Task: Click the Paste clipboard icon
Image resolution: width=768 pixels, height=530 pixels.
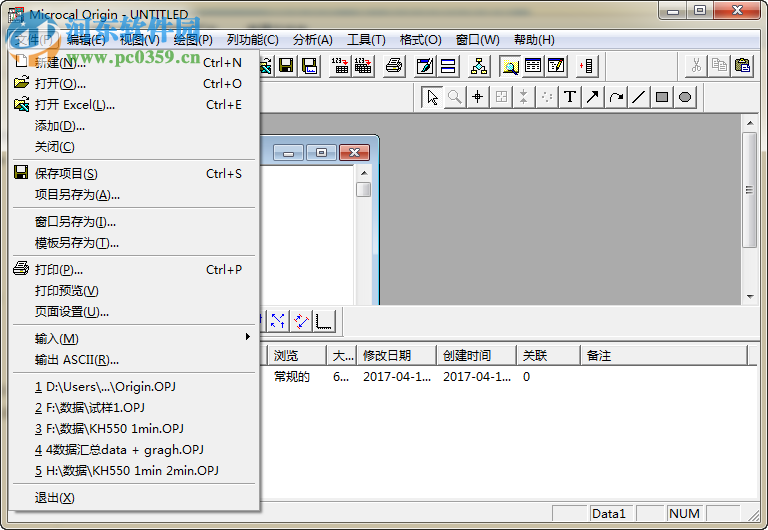Action: [x=741, y=66]
